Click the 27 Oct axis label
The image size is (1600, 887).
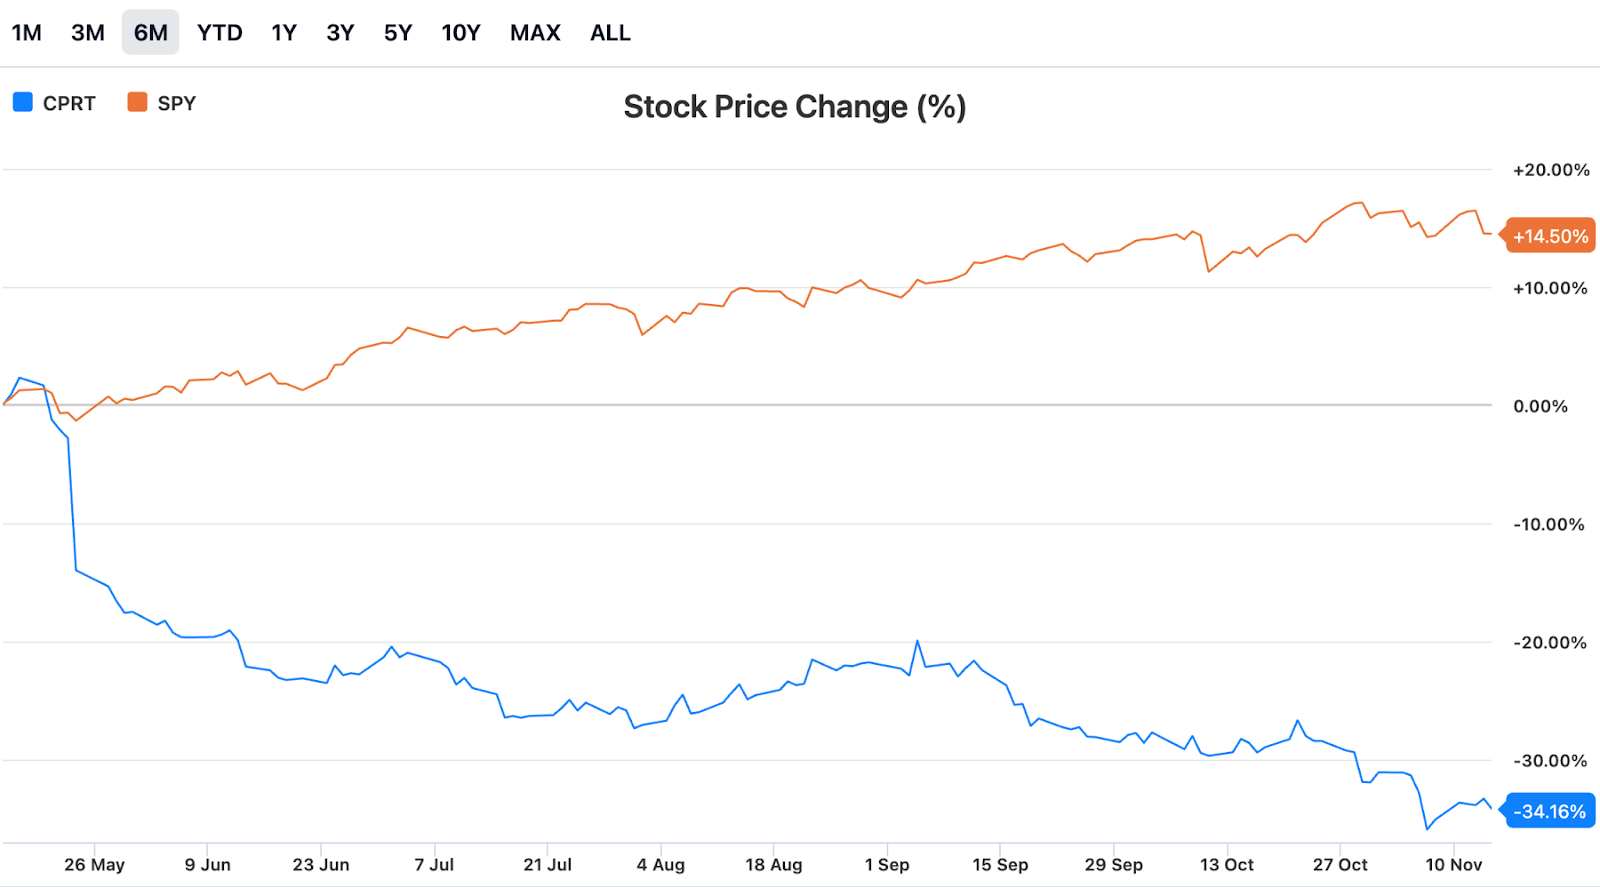pos(1340,864)
